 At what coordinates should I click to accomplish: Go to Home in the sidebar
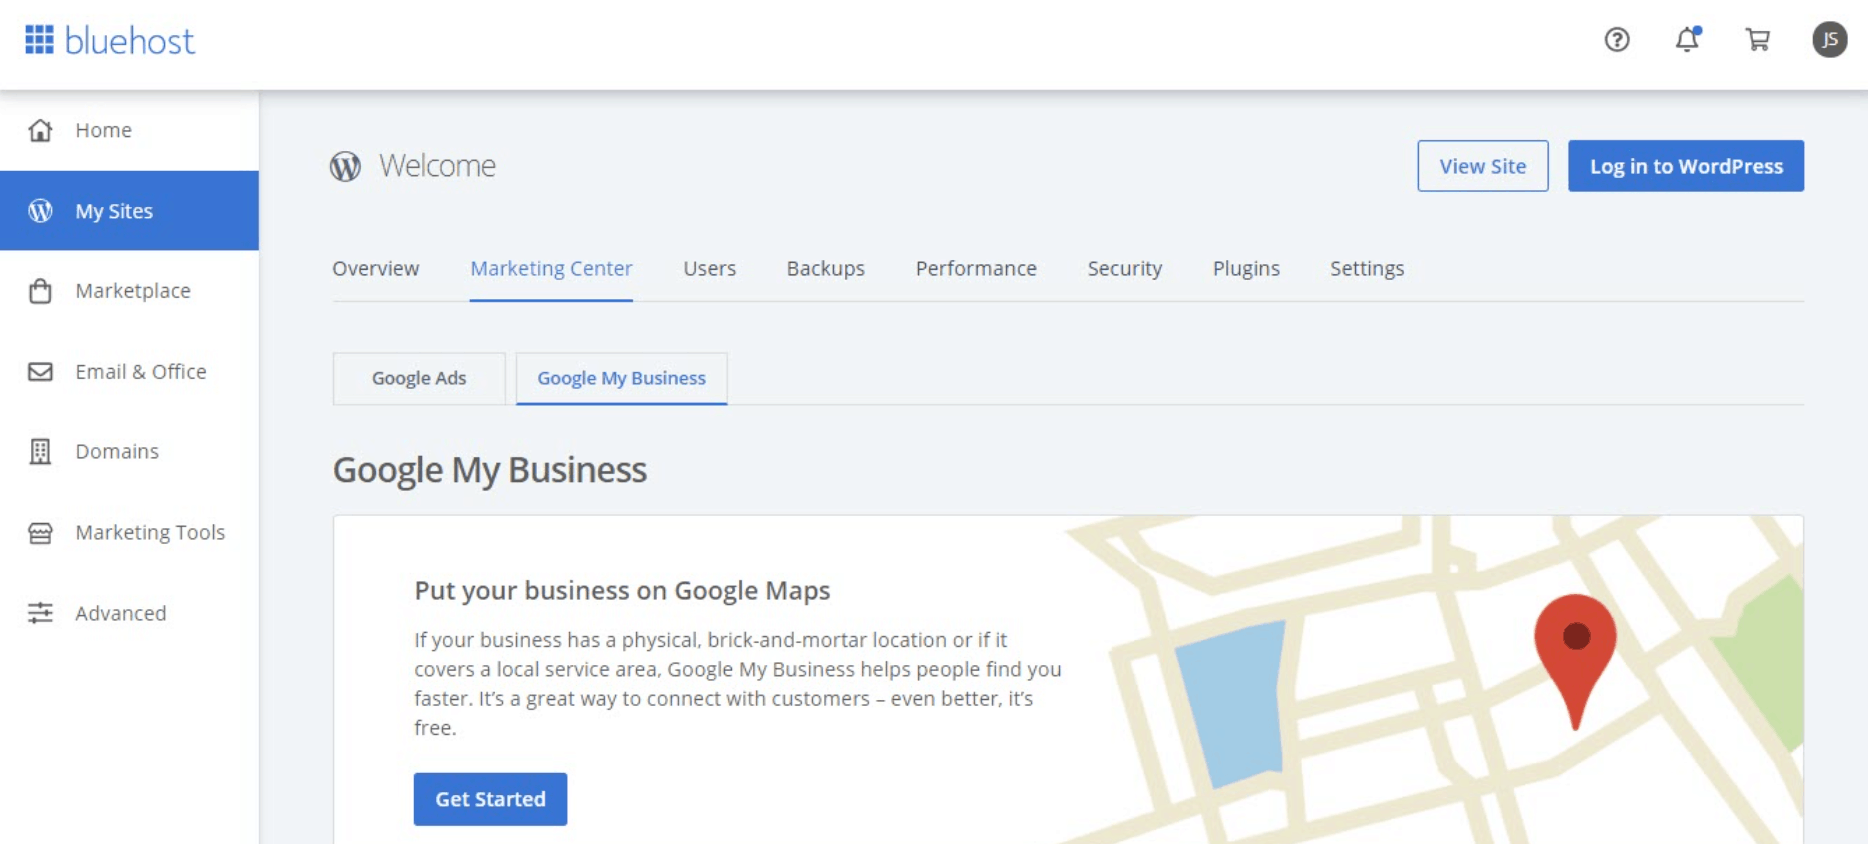tap(129, 130)
